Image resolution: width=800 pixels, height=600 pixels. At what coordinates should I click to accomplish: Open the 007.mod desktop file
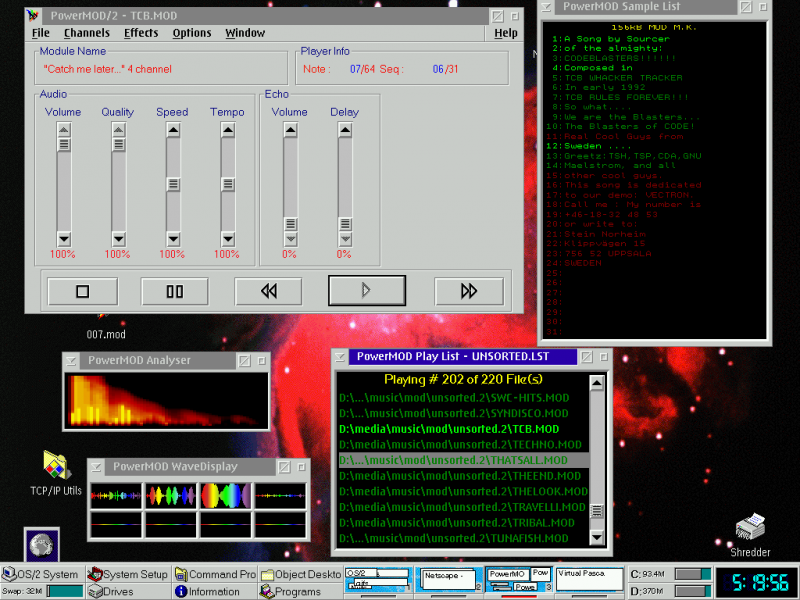pyautogui.click(x=106, y=327)
